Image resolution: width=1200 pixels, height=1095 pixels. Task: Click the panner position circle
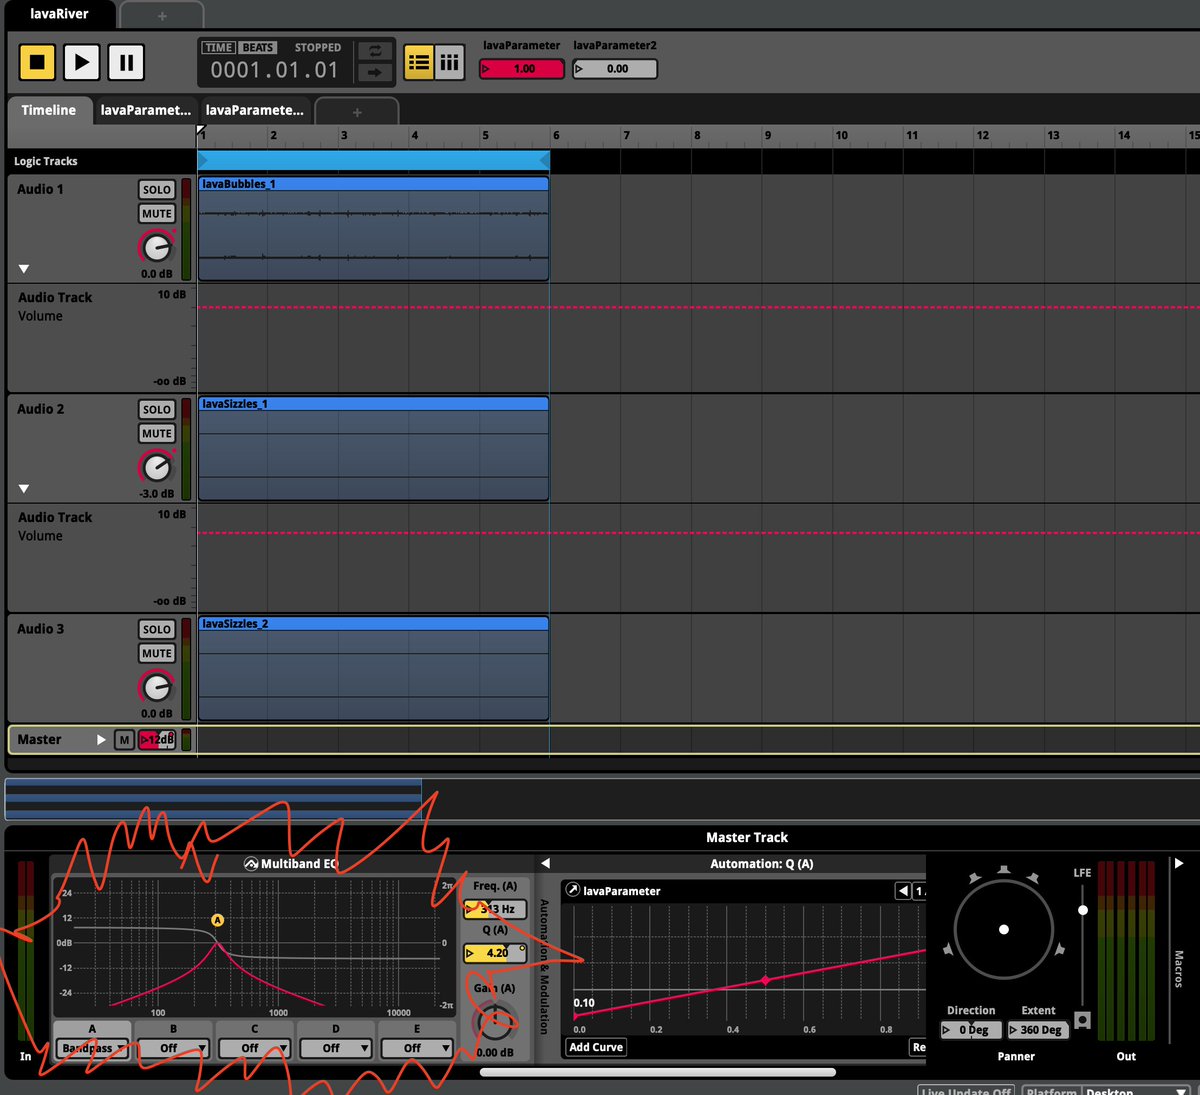1004,929
